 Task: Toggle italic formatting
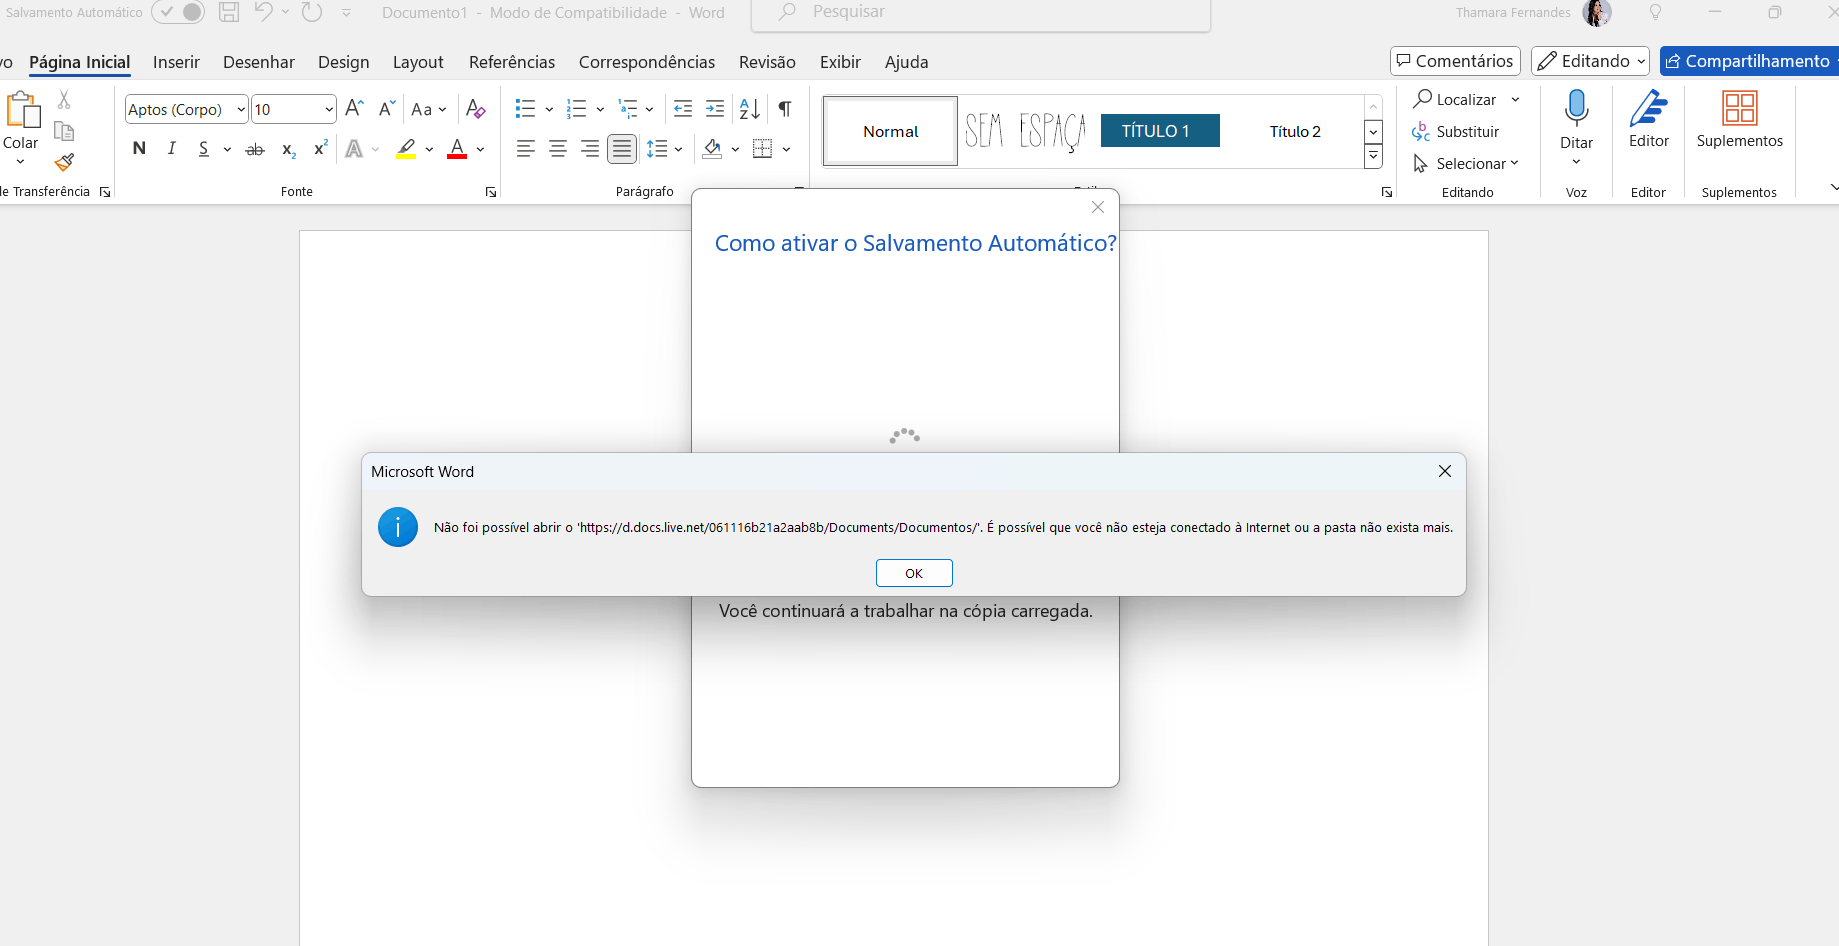click(x=171, y=148)
